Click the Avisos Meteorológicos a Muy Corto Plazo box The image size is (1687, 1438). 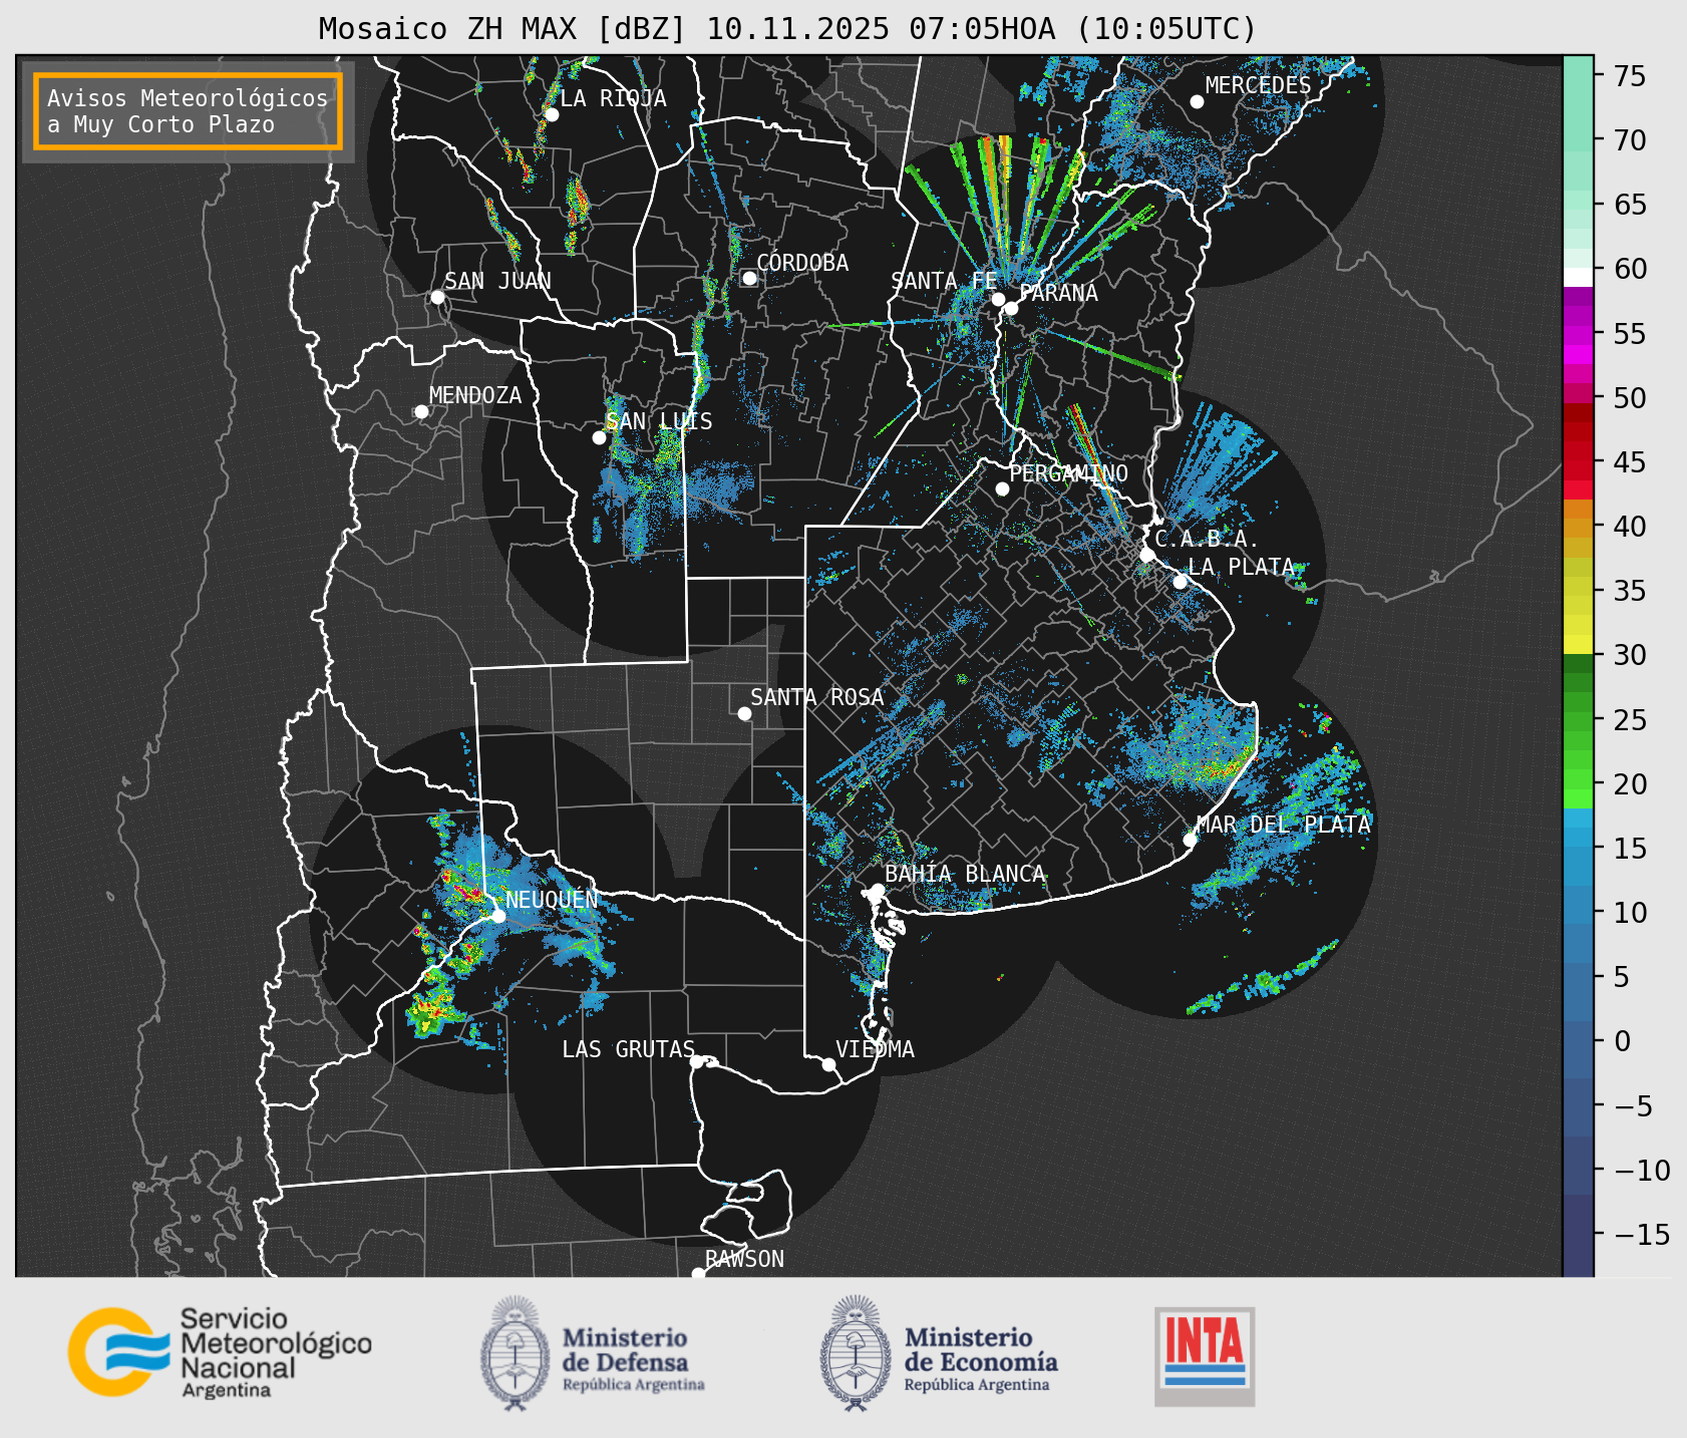[x=188, y=111]
